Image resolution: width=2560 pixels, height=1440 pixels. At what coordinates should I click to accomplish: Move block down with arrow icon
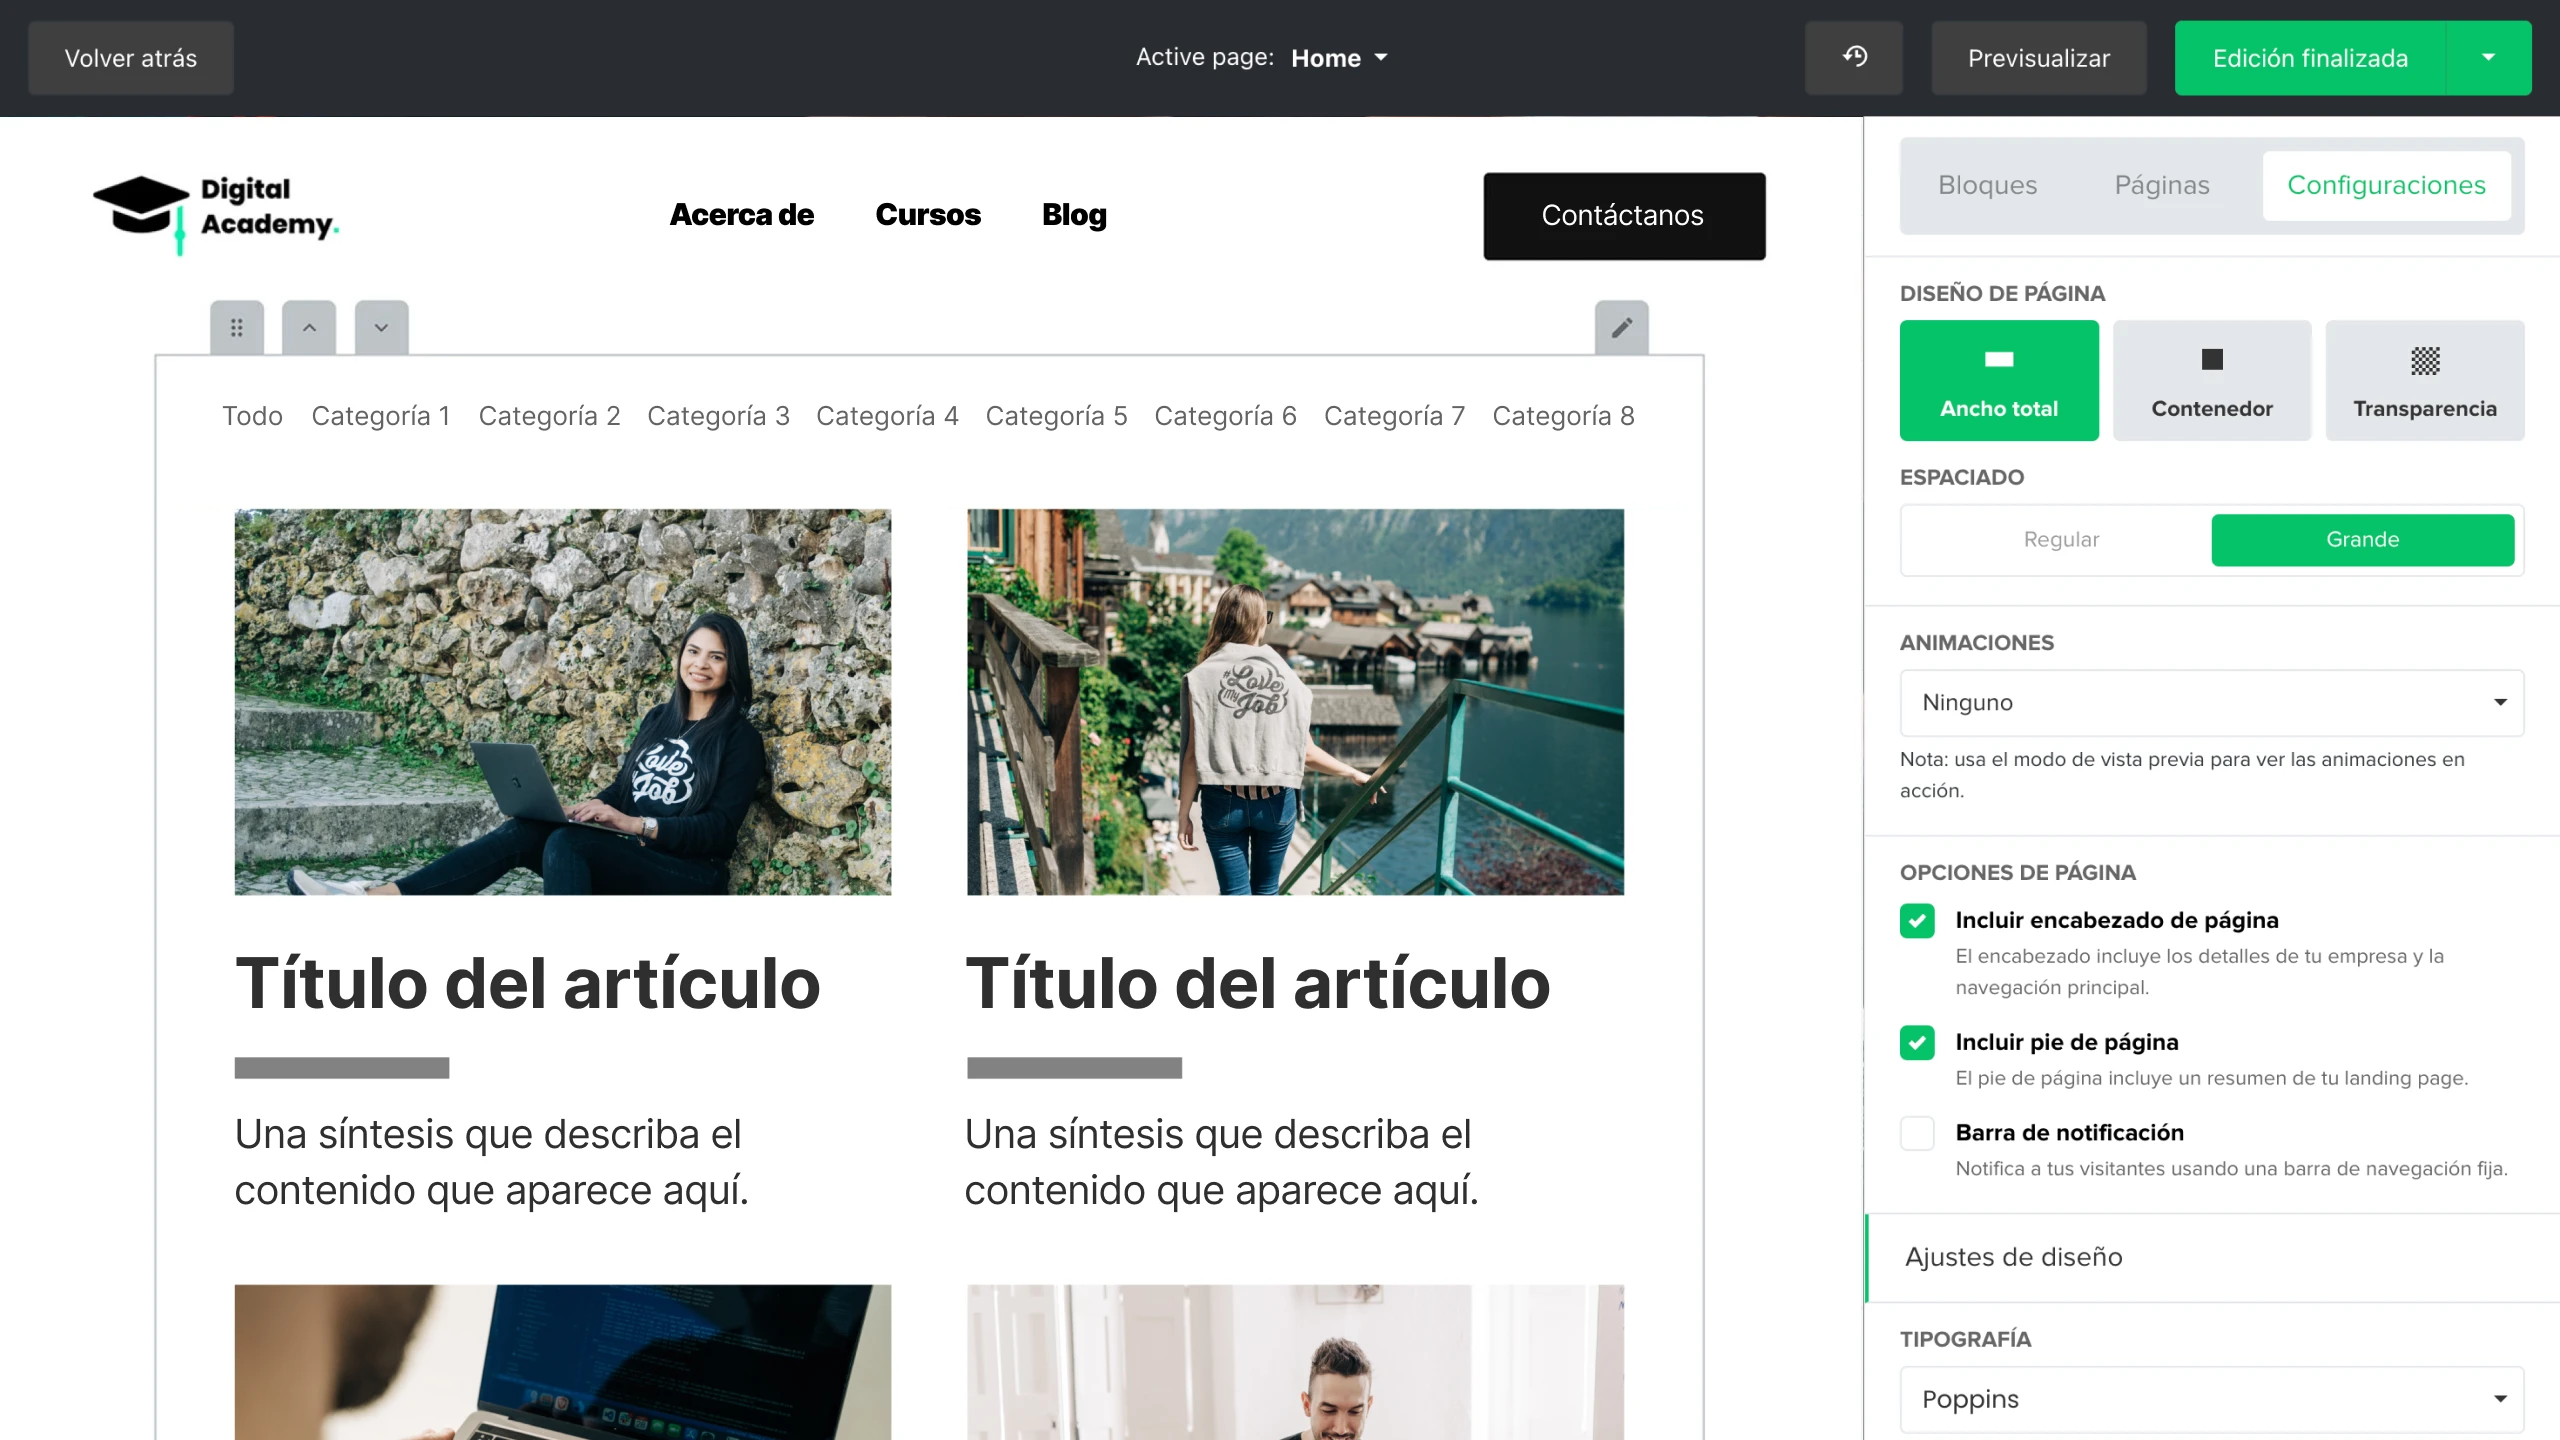(x=381, y=328)
